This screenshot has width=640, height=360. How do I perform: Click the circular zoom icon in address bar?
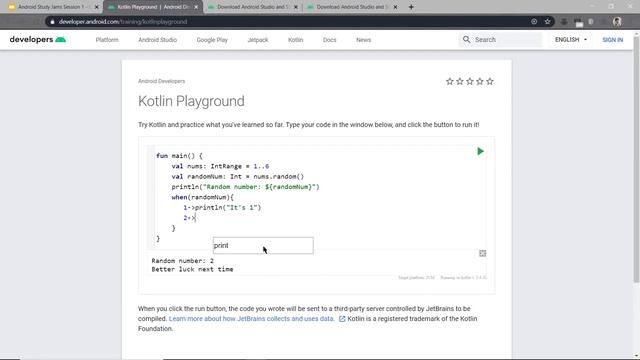[534, 22]
